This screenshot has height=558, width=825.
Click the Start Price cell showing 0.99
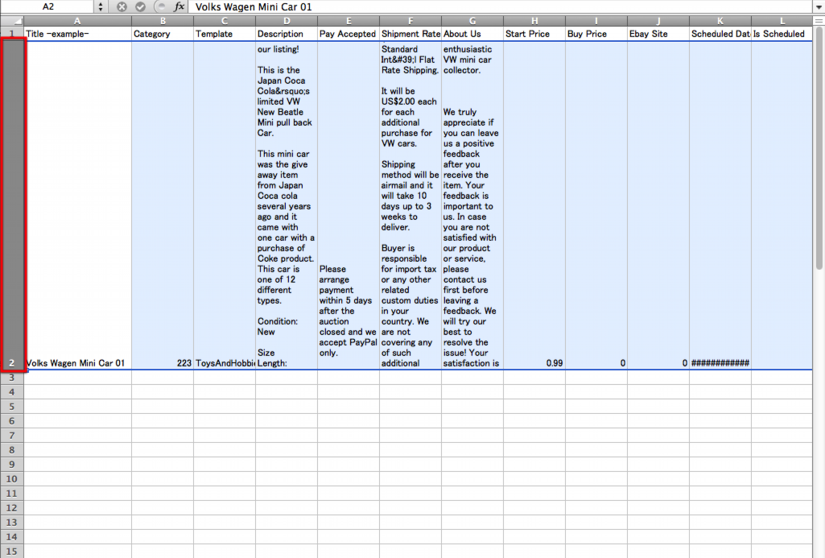click(534, 363)
